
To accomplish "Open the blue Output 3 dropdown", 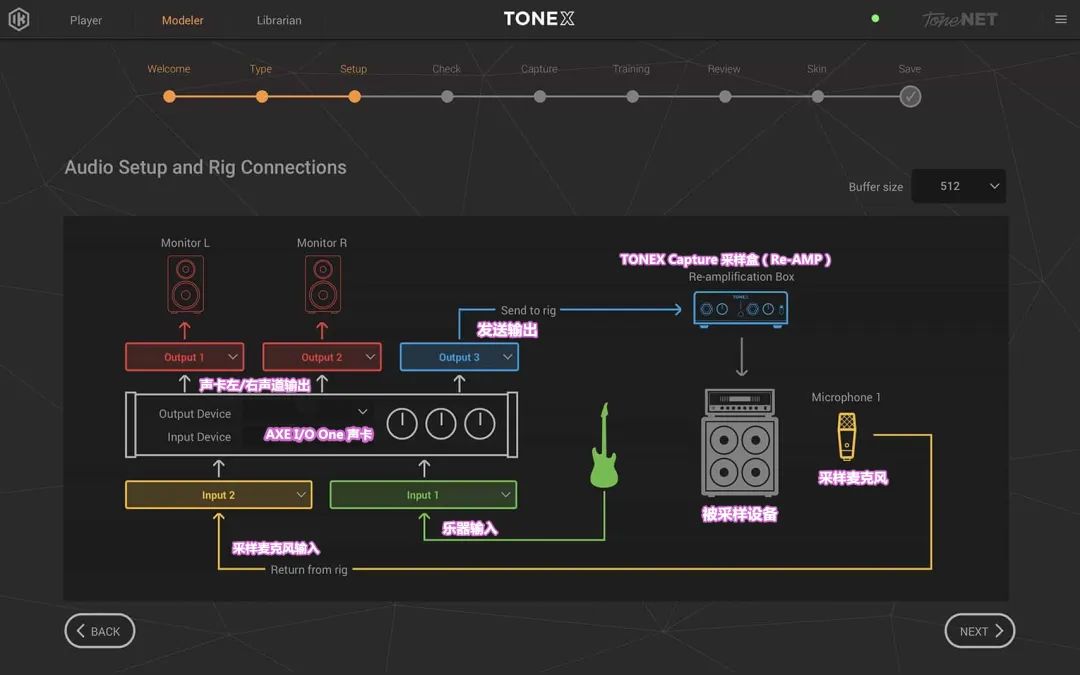I will (x=459, y=357).
